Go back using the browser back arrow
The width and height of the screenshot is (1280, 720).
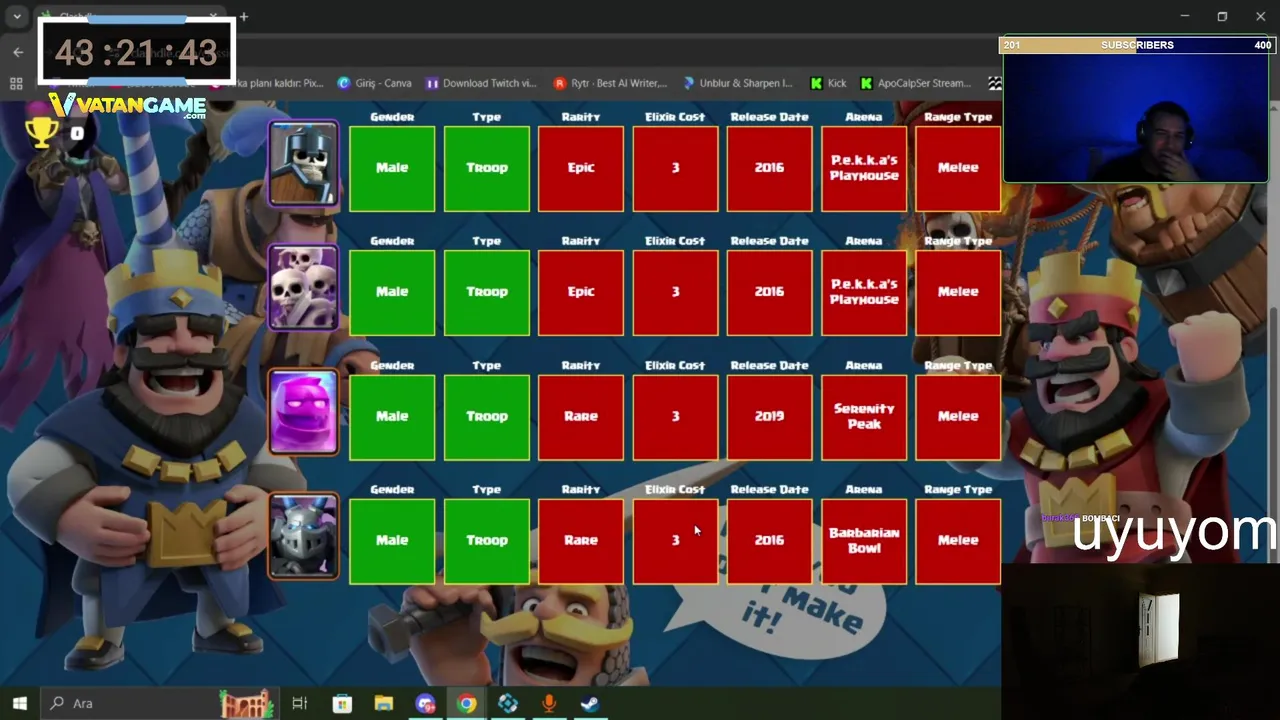tap(18, 52)
